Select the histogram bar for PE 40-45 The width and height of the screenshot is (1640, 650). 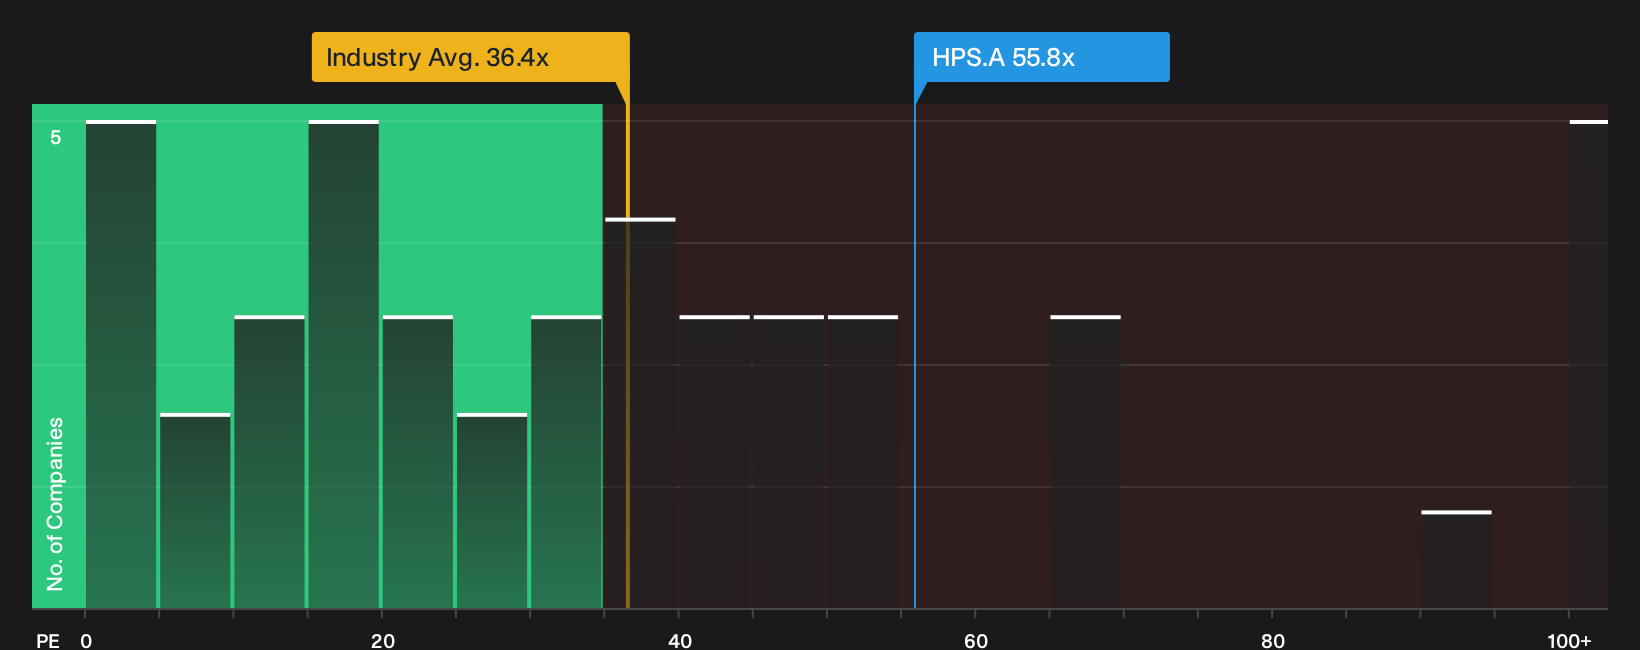(714, 462)
